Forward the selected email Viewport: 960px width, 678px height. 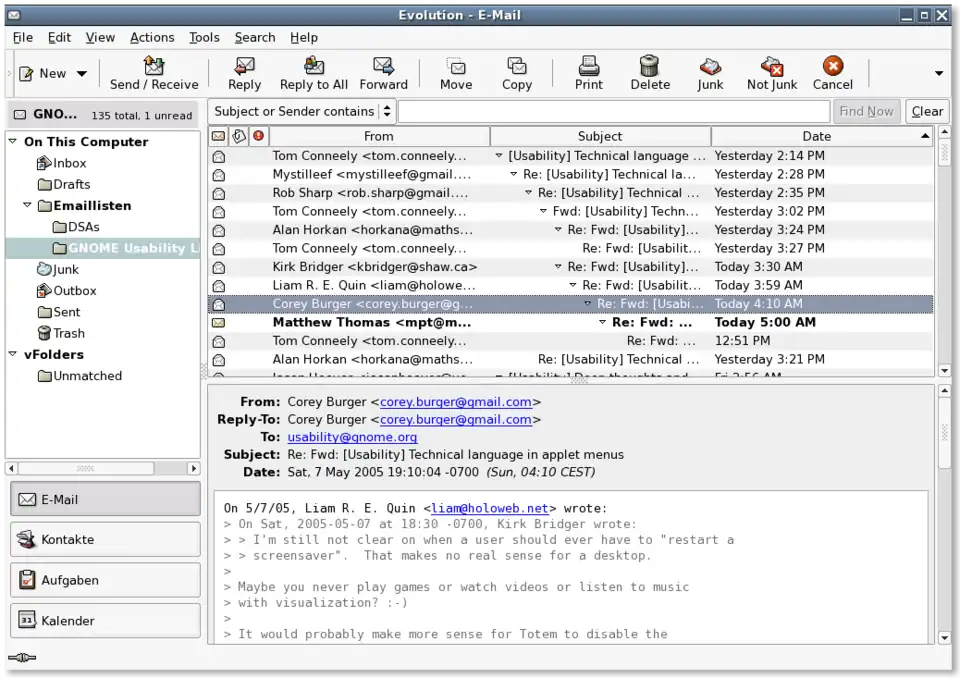383,67
